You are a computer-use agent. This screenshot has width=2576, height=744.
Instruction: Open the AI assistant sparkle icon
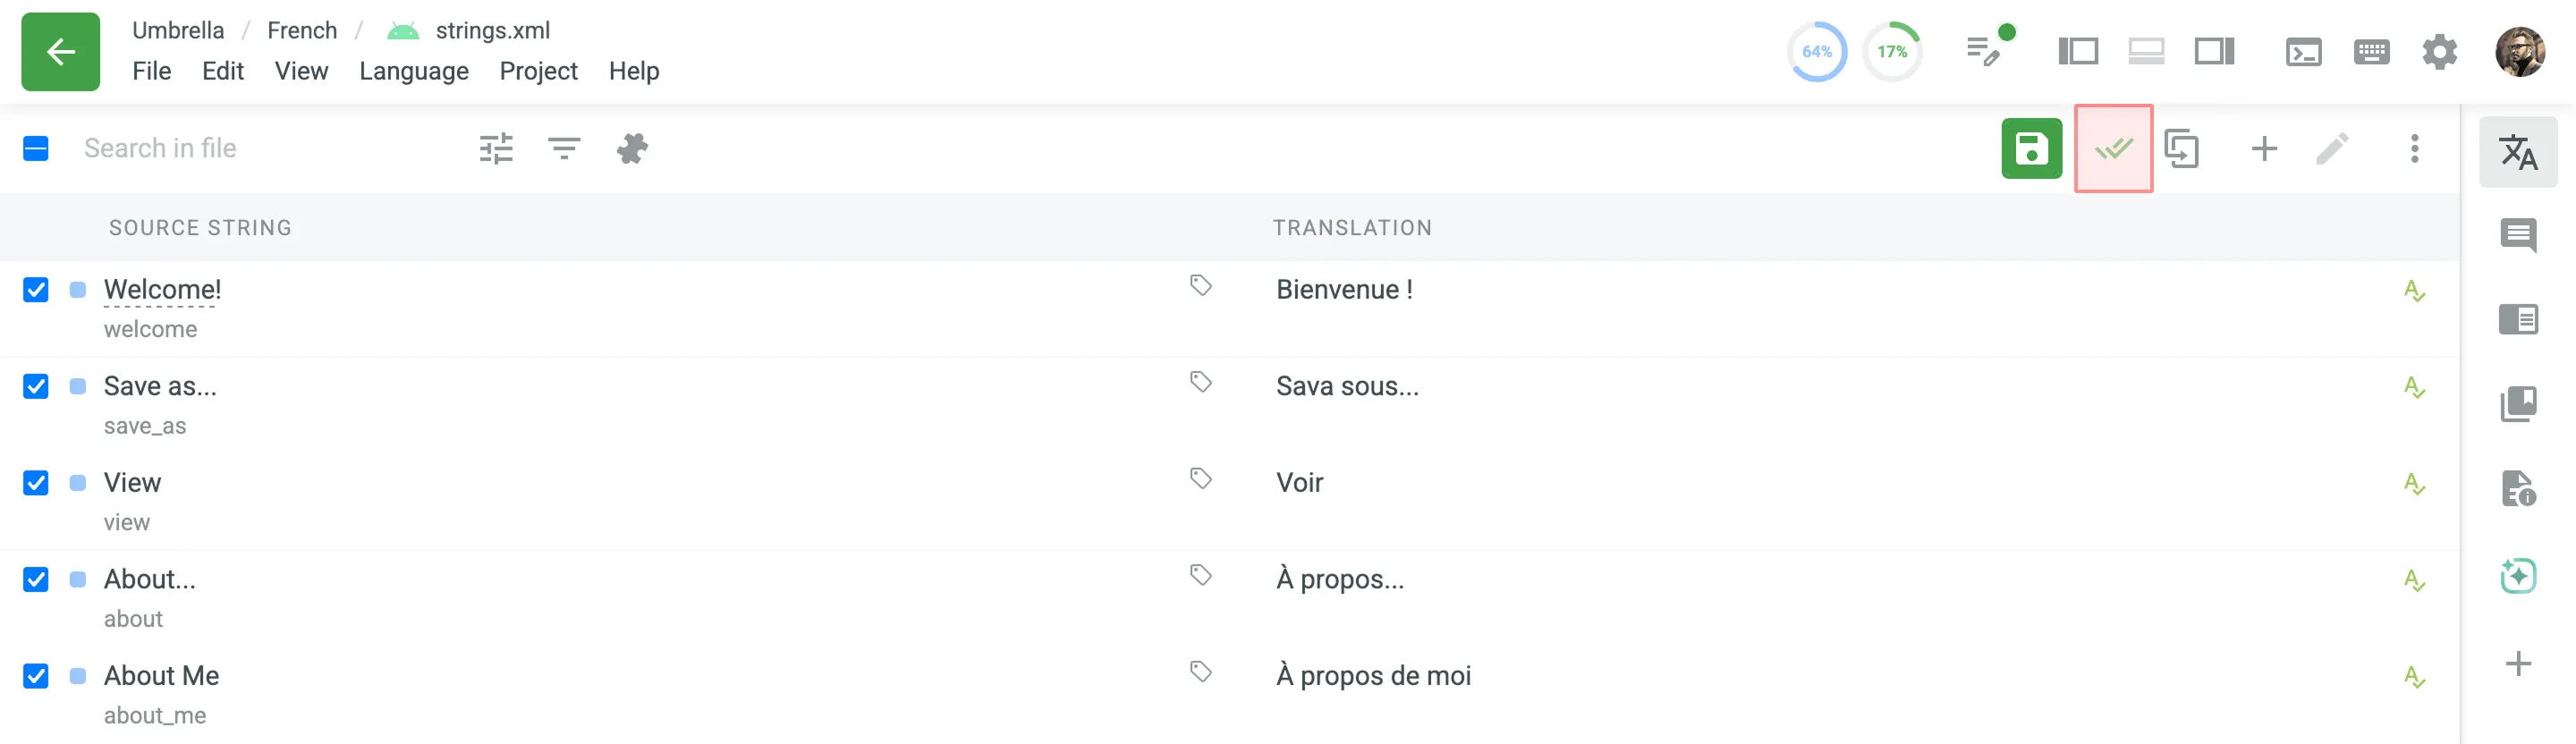tap(2517, 575)
